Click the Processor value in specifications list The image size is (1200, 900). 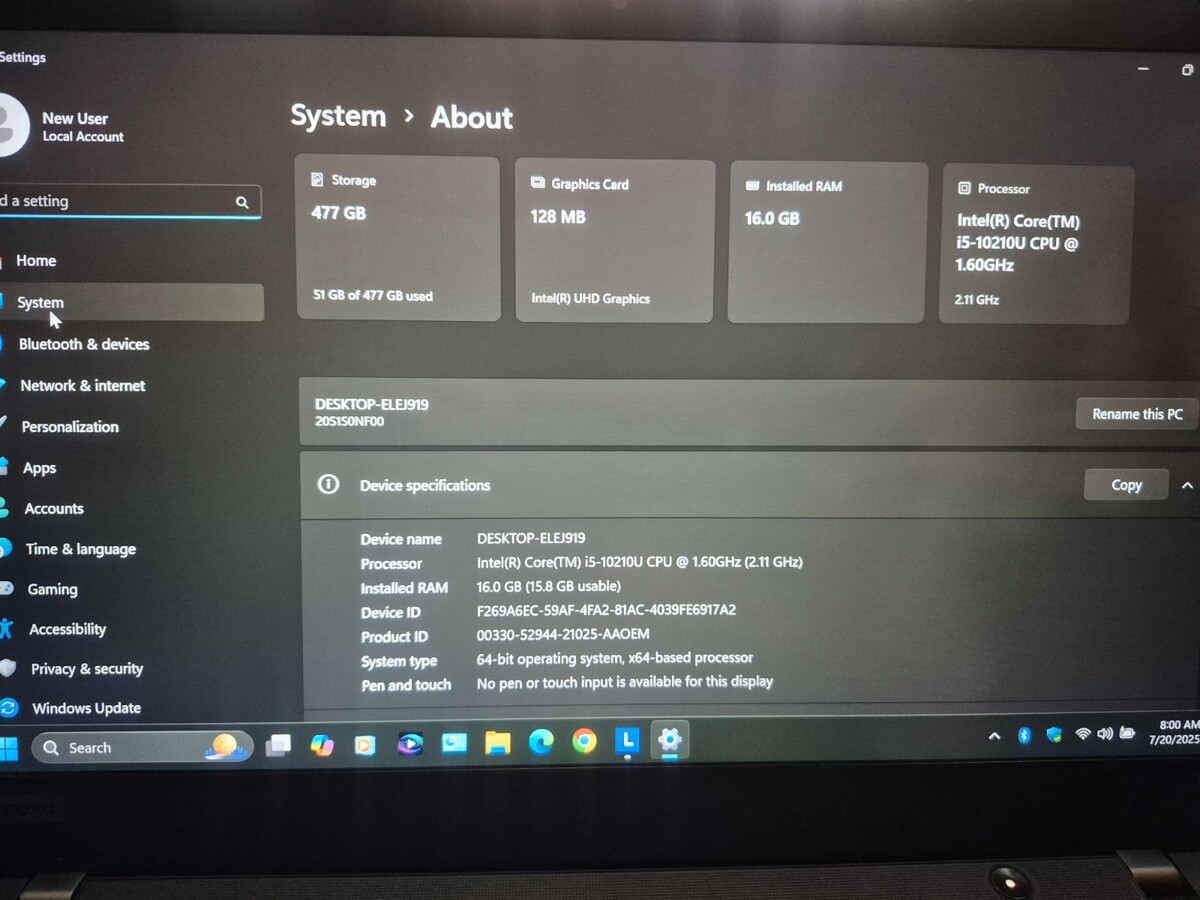pos(640,562)
